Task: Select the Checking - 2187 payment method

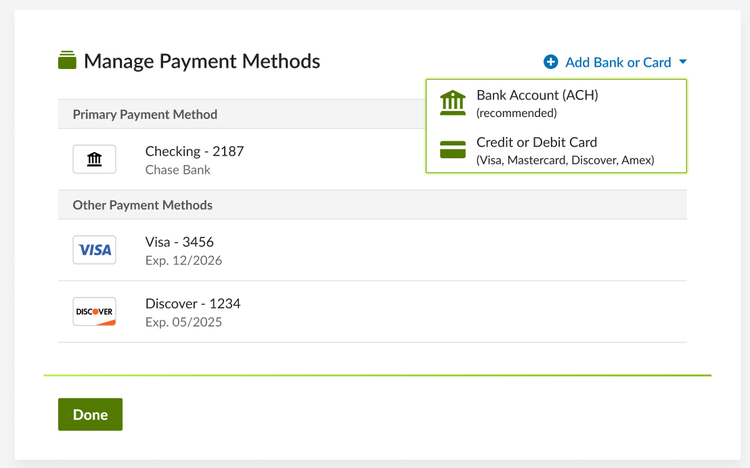Action: coord(194,151)
